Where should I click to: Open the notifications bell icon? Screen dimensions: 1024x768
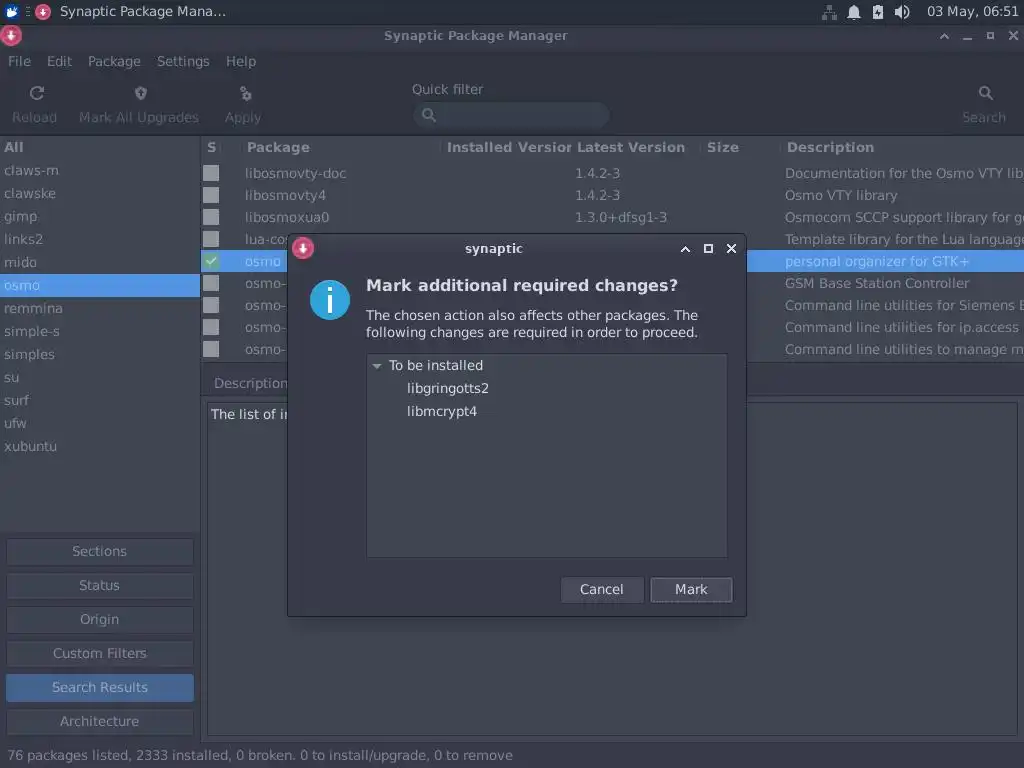854,12
